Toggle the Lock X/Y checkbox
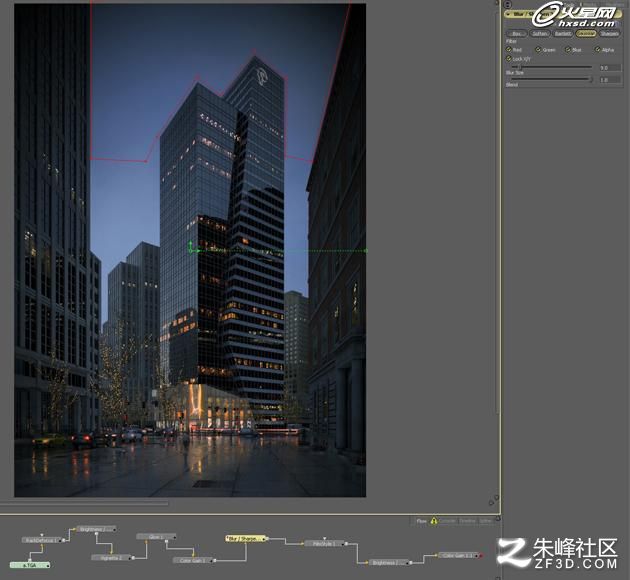Screen dimensions: 630x580 coord(509,59)
